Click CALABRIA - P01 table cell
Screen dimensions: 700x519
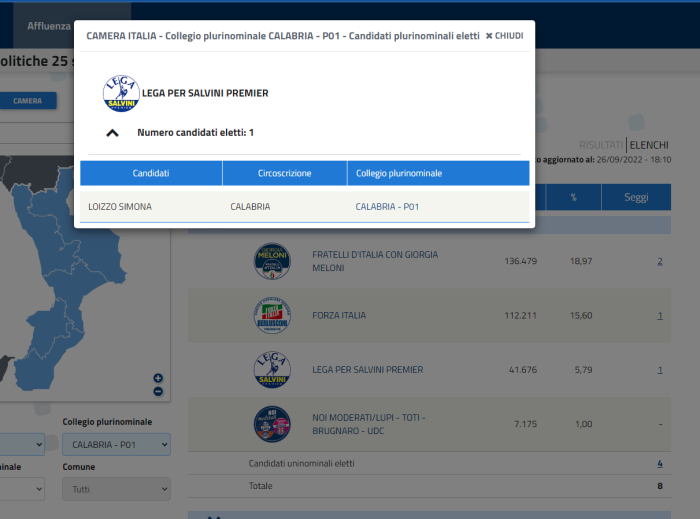pyautogui.click(x=387, y=207)
